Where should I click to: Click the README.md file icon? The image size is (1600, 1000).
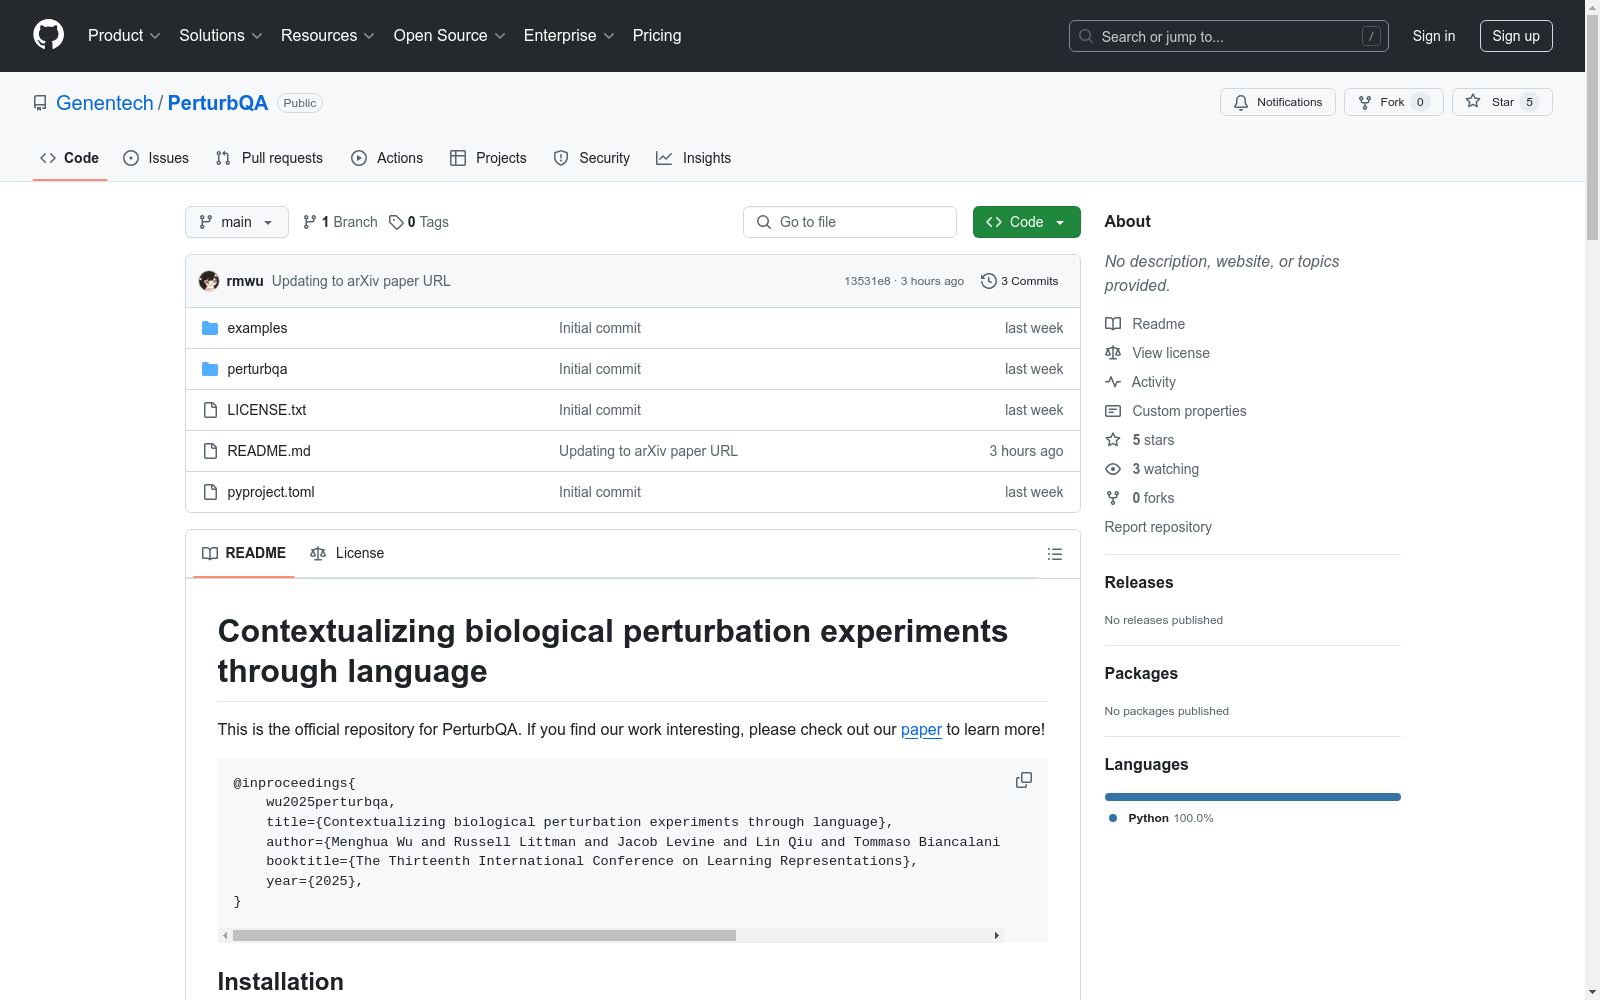coord(210,451)
